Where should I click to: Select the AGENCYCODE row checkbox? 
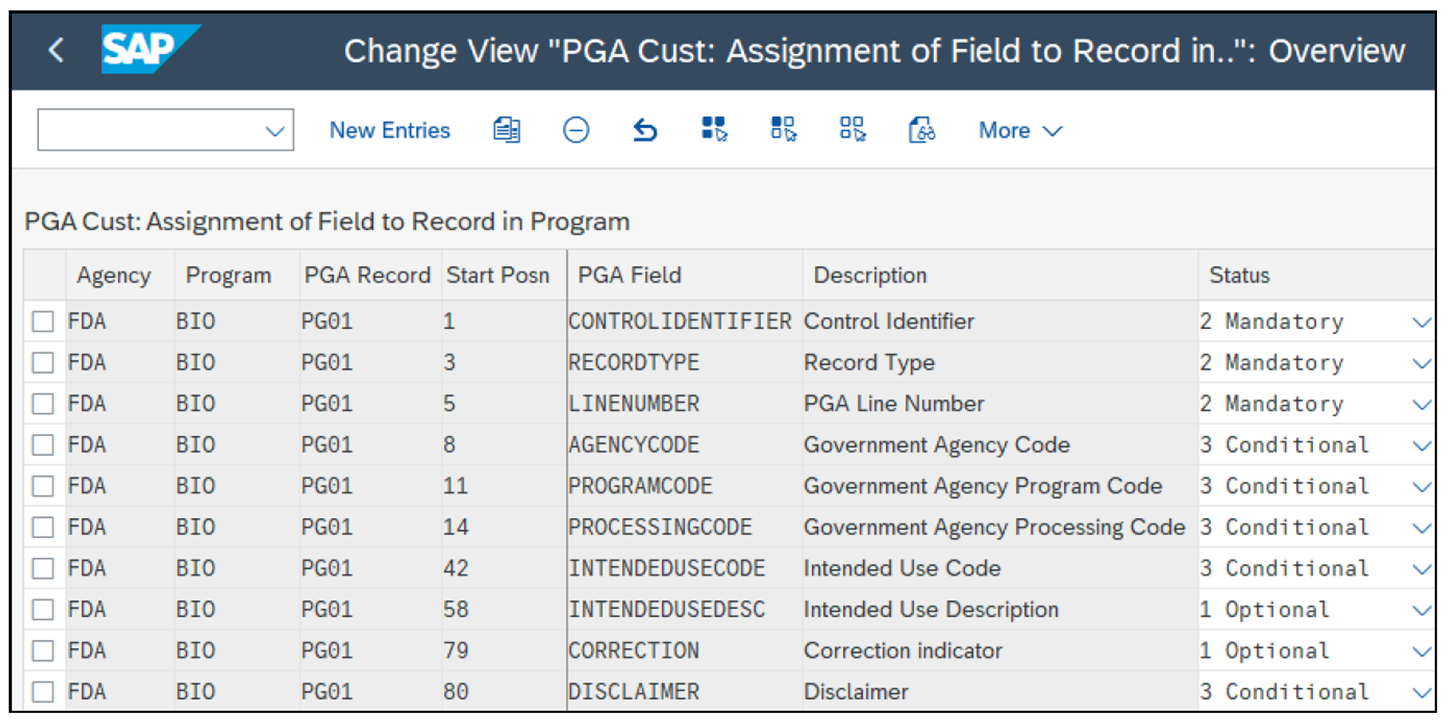(43, 444)
